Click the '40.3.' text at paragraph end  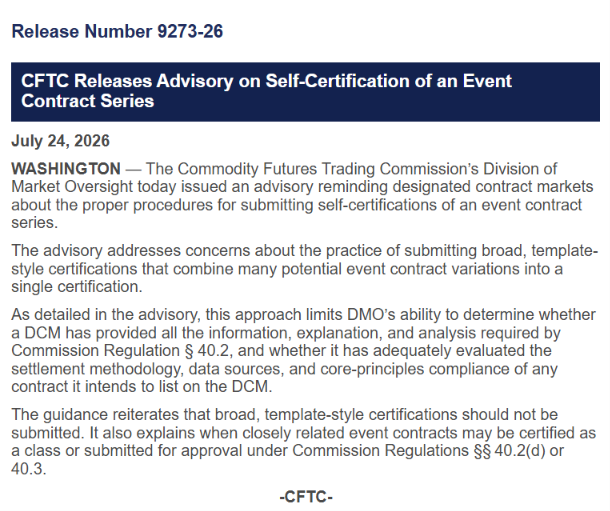(29, 469)
